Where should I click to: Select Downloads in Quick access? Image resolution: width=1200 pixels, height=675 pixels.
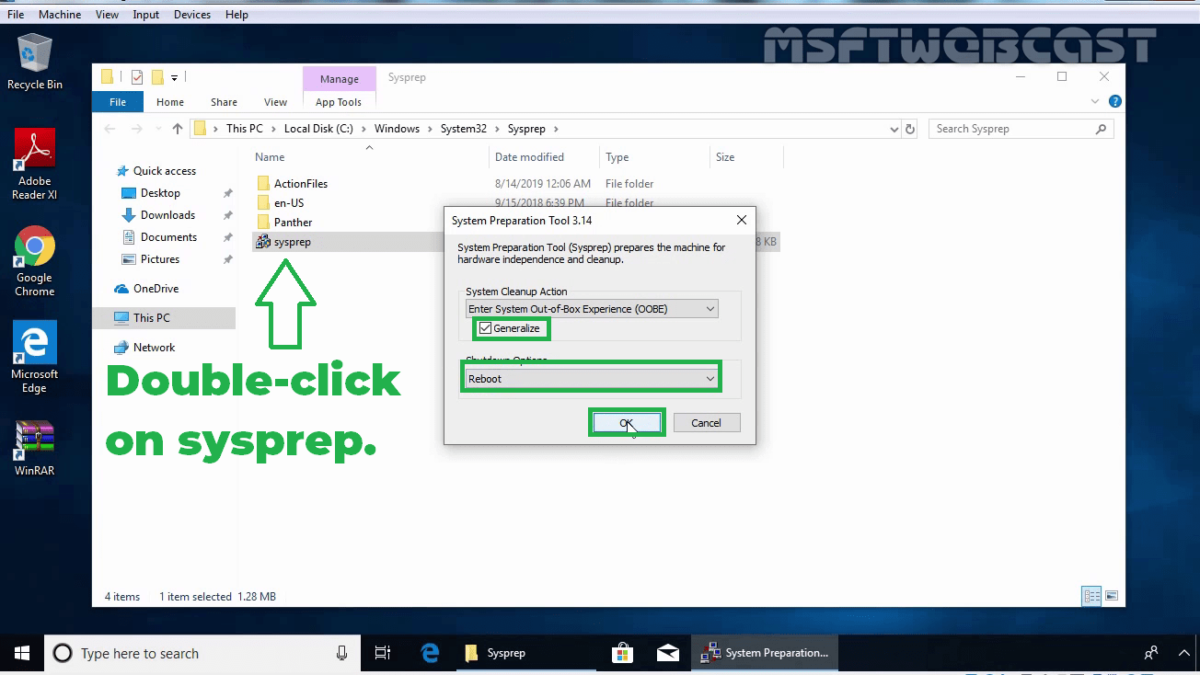click(x=167, y=215)
